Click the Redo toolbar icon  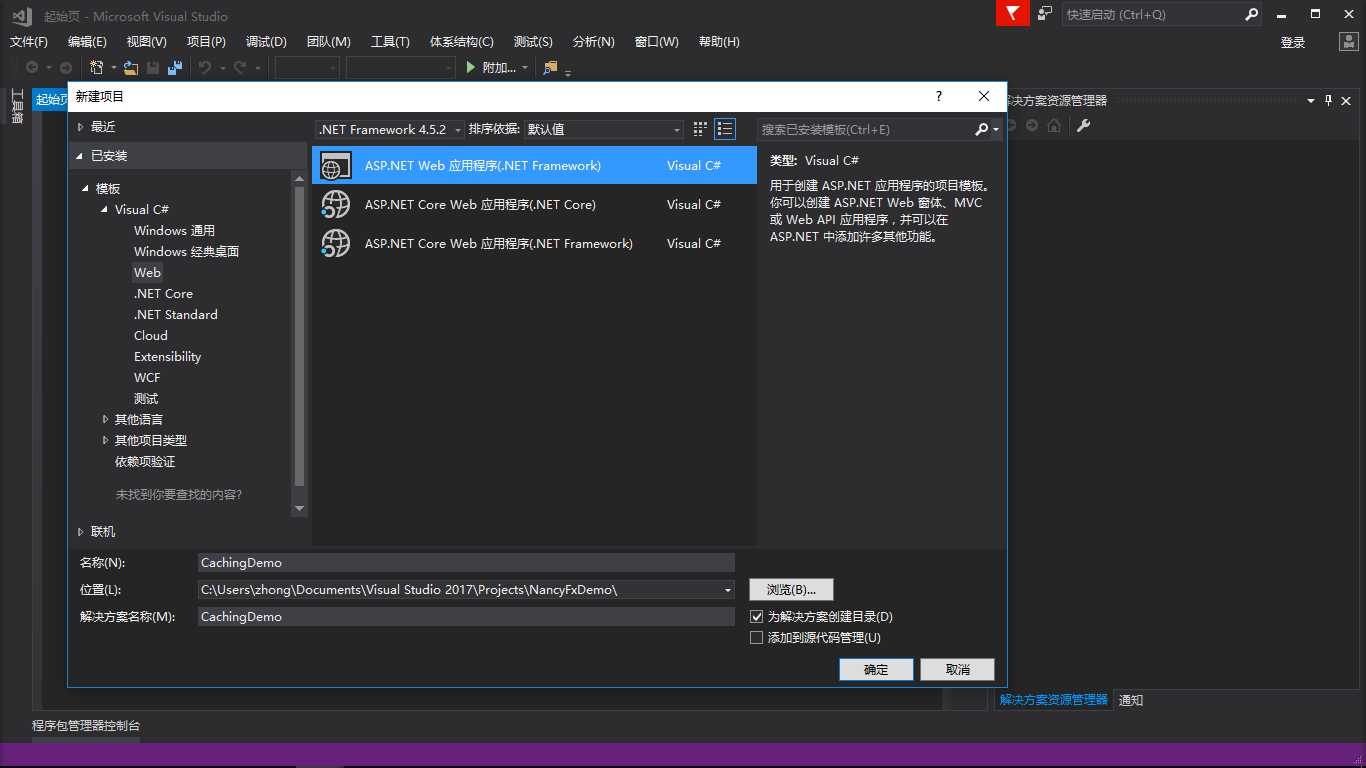(240, 67)
